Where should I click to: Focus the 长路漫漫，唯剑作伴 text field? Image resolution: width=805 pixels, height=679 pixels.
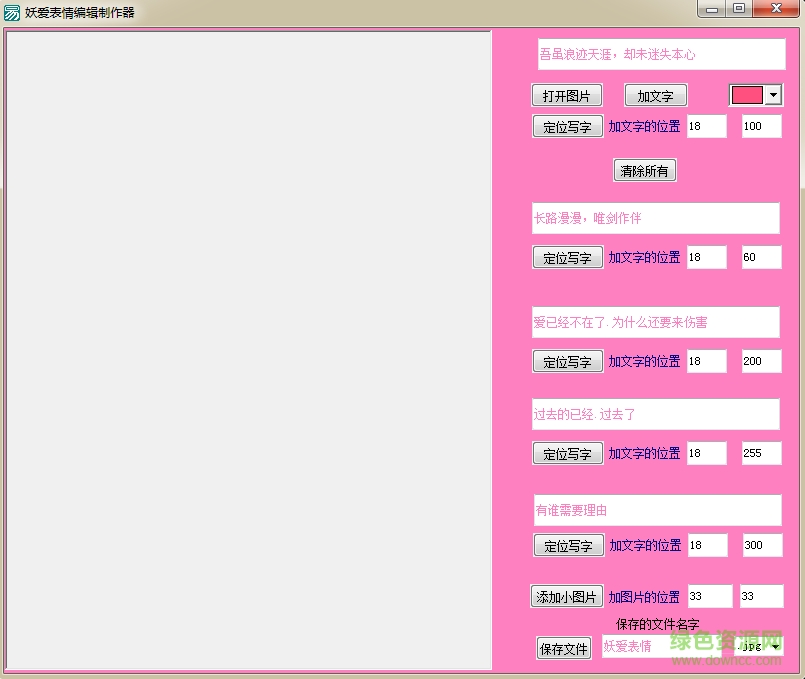pos(656,218)
